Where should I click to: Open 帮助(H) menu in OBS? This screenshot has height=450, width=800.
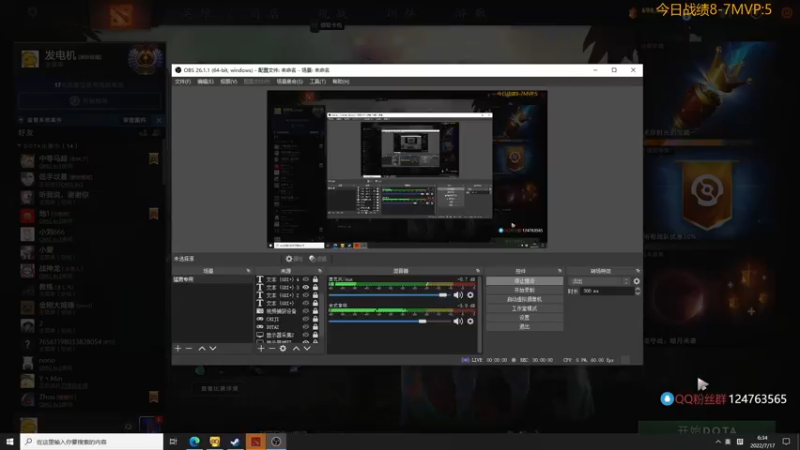pyautogui.click(x=341, y=82)
